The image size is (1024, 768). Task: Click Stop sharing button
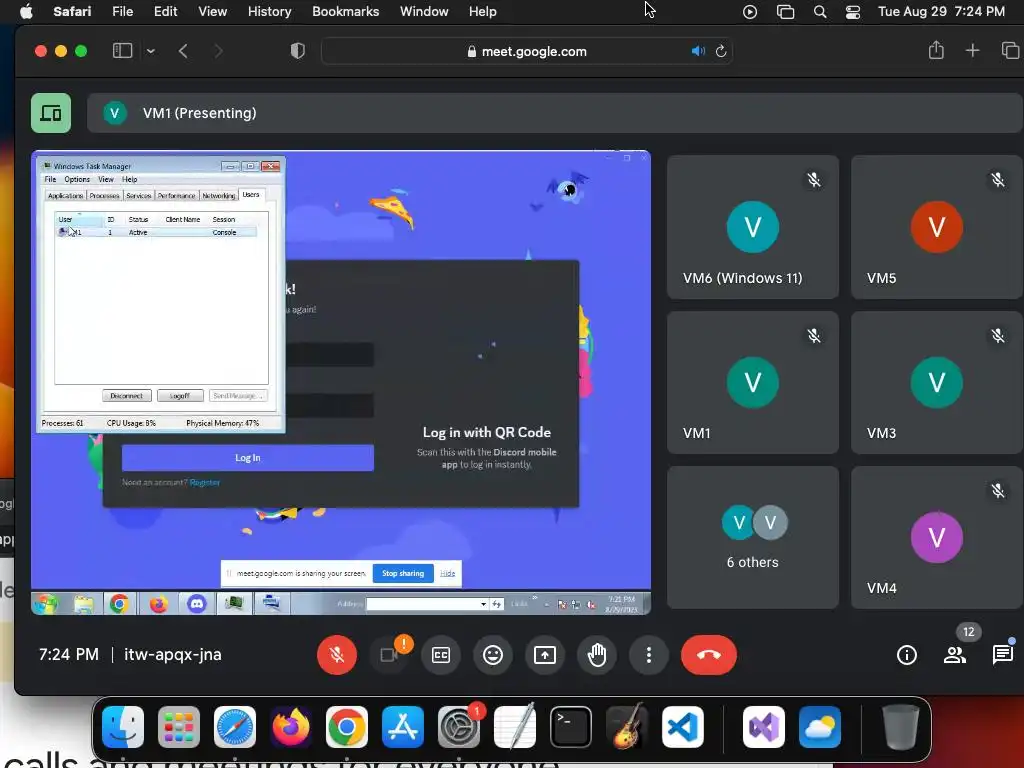(x=403, y=573)
